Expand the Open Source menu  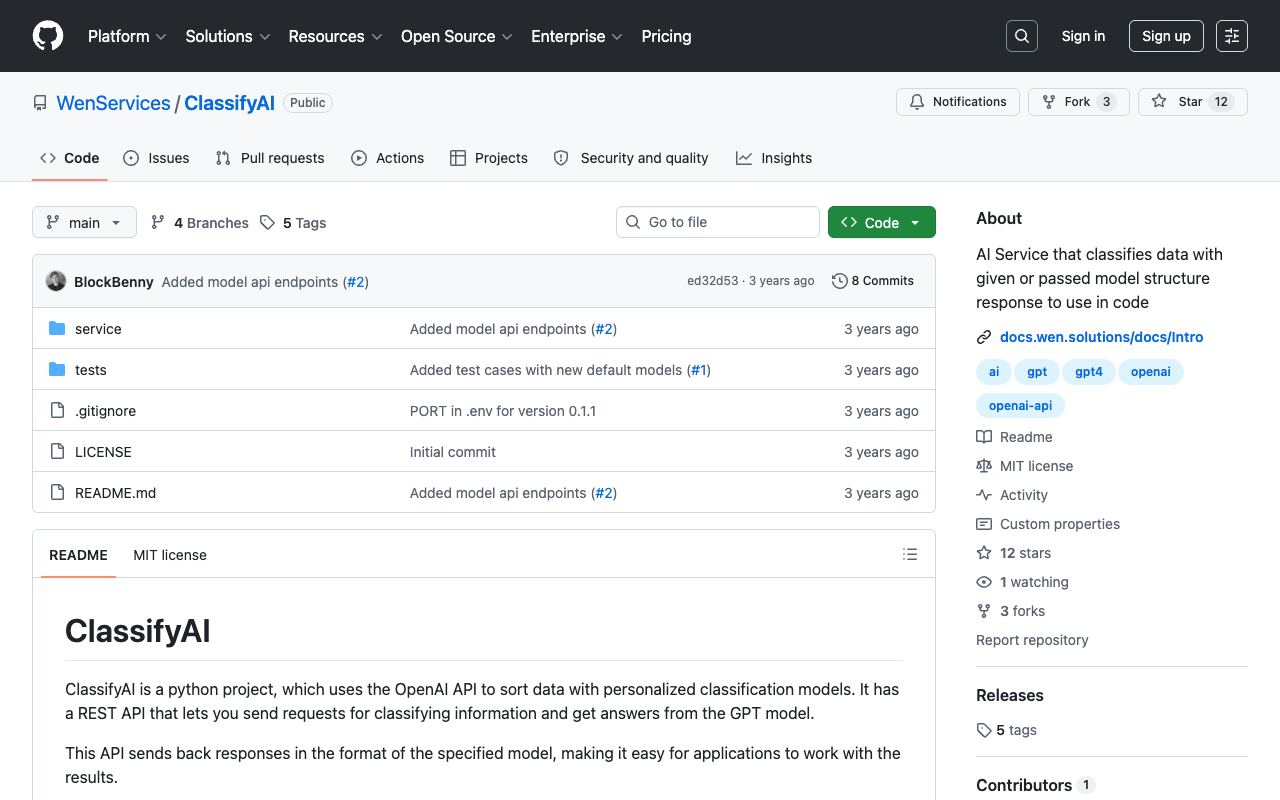tap(457, 36)
